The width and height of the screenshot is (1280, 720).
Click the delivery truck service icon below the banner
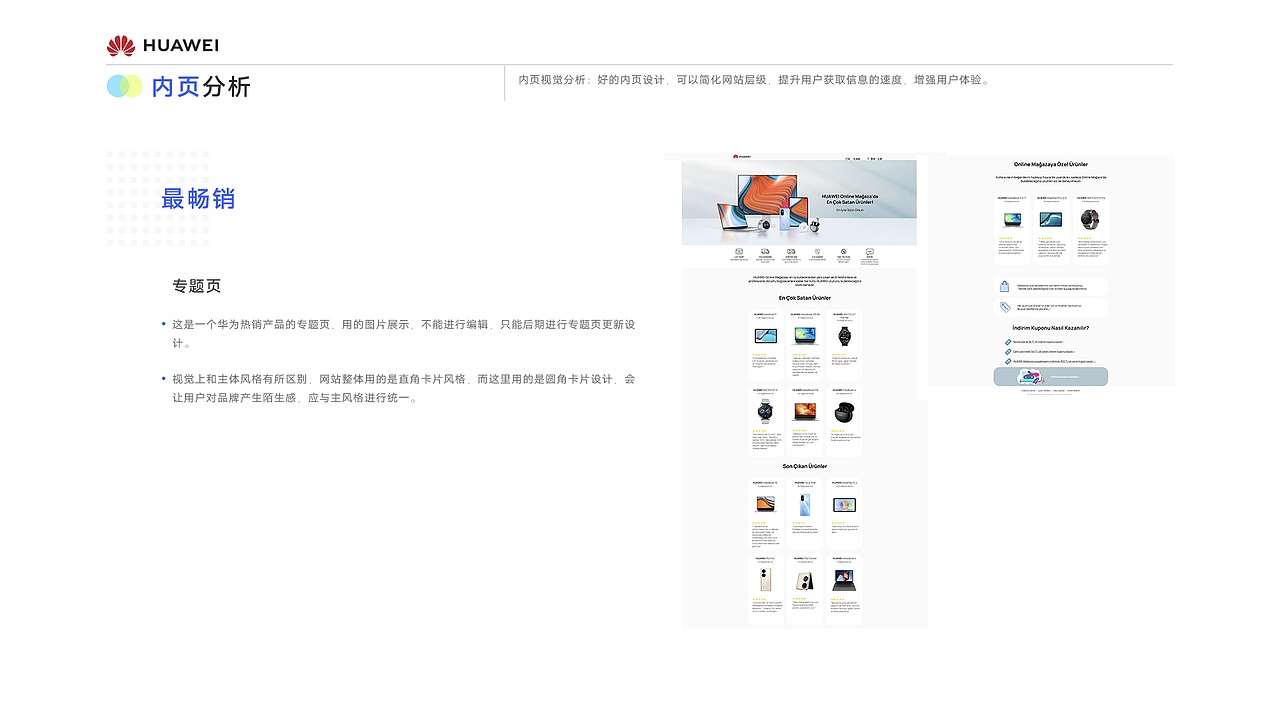pyautogui.click(x=765, y=252)
